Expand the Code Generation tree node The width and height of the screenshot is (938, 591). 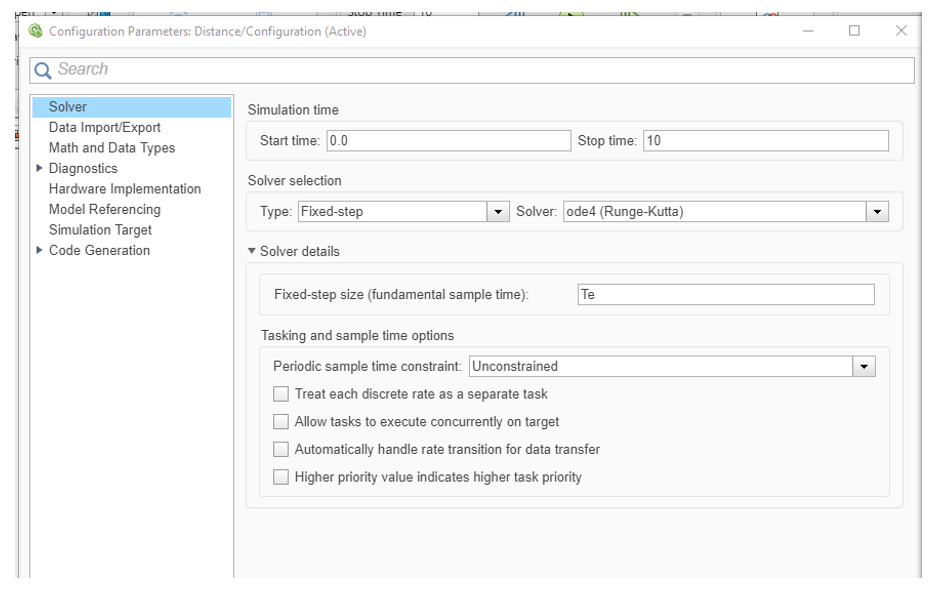(x=39, y=250)
